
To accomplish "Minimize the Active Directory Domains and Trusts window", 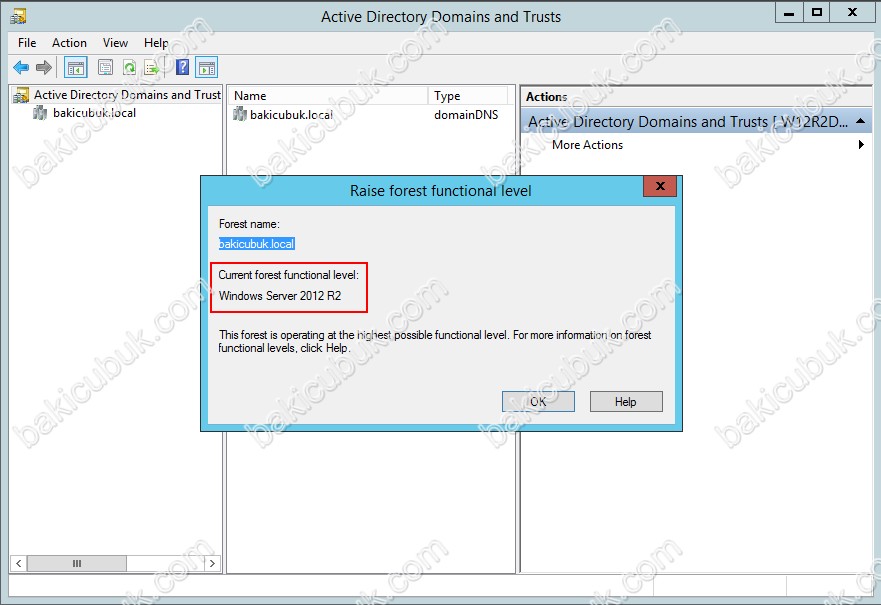I will [x=789, y=13].
